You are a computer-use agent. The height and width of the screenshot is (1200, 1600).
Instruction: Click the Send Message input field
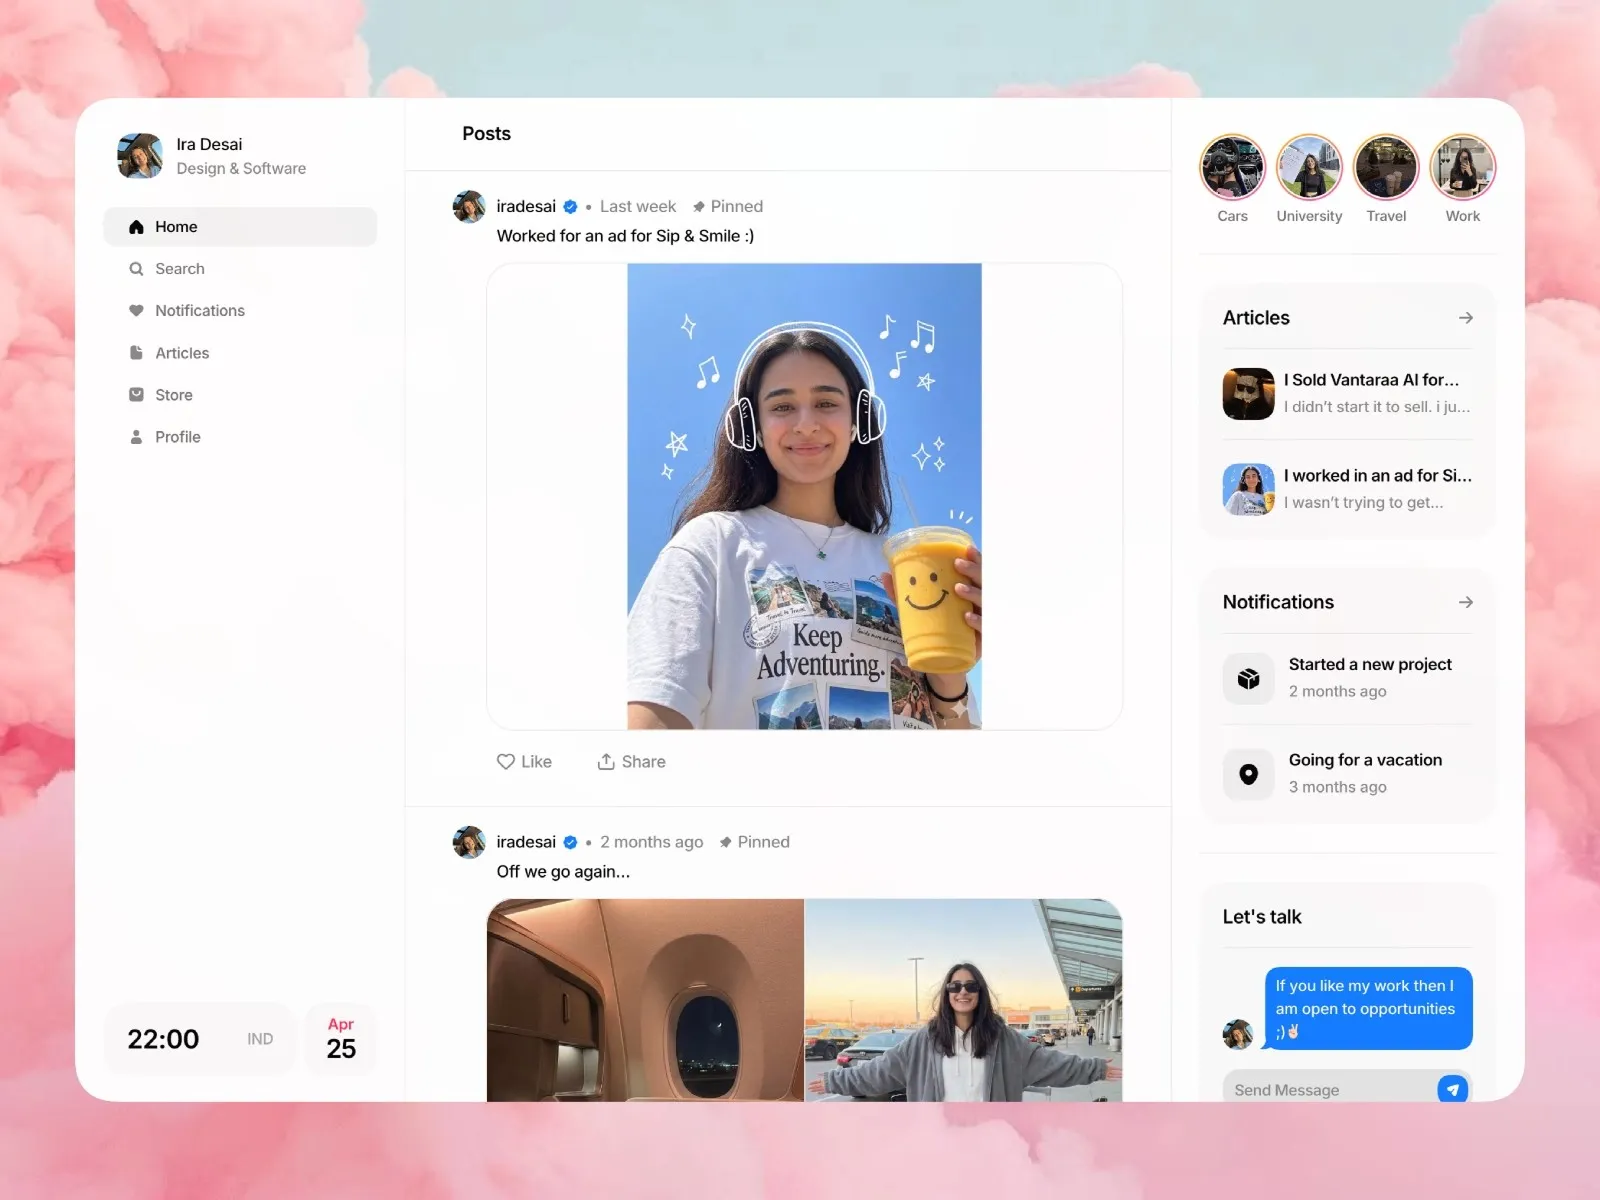point(1330,1089)
